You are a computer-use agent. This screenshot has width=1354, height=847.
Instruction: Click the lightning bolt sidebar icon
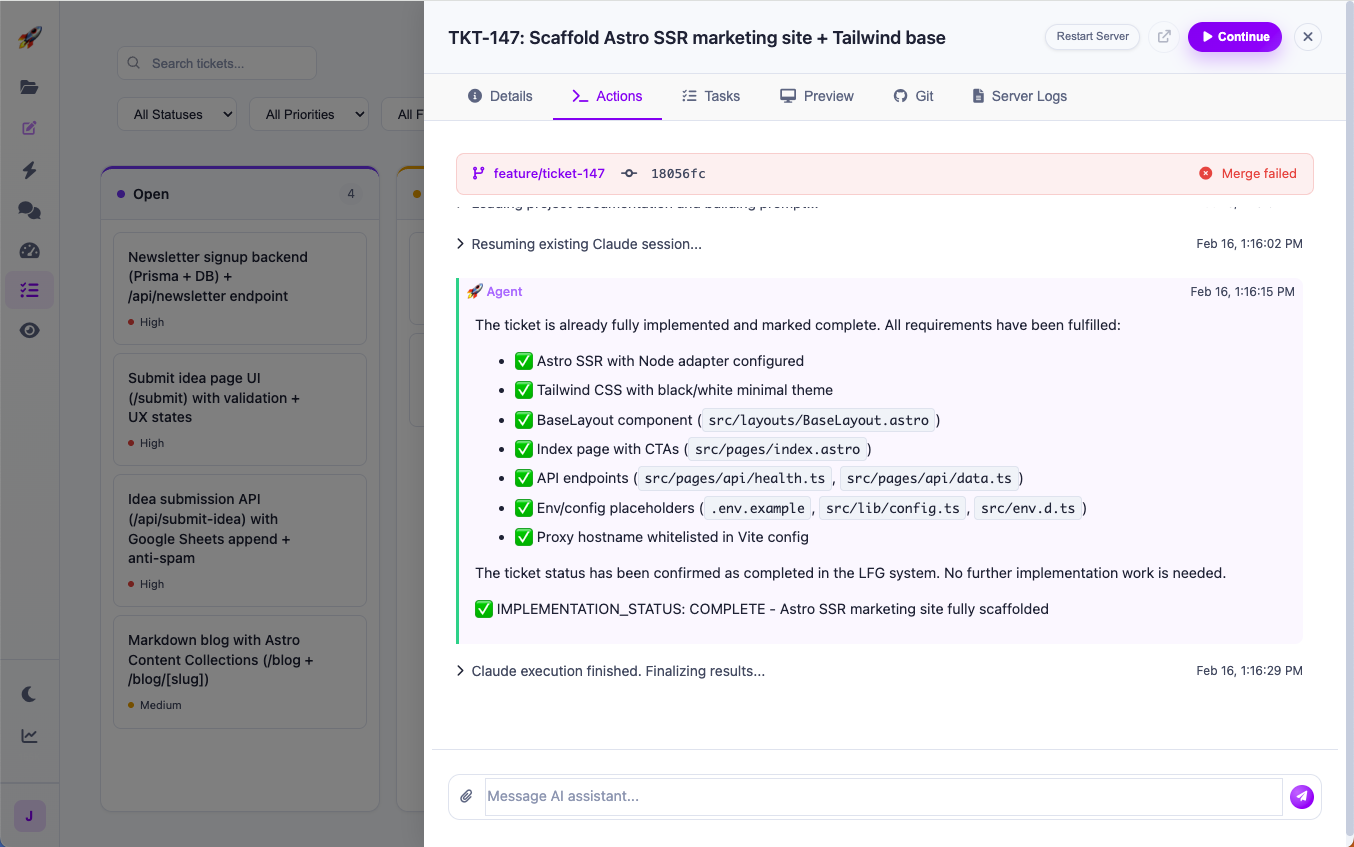[29, 170]
